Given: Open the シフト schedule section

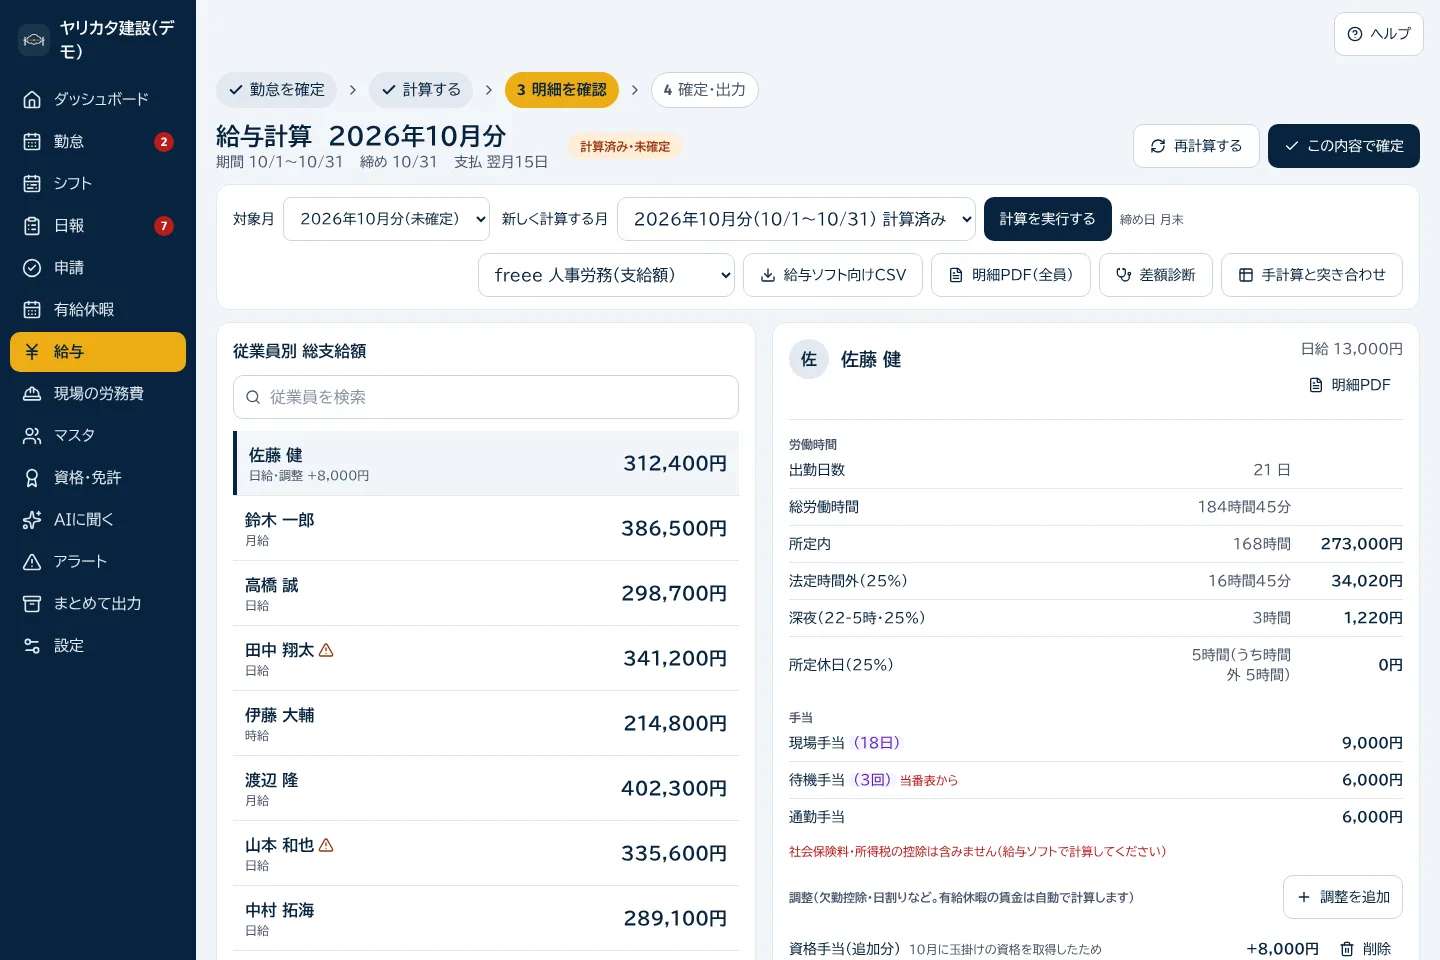Looking at the screenshot, I should coord(98,183).
